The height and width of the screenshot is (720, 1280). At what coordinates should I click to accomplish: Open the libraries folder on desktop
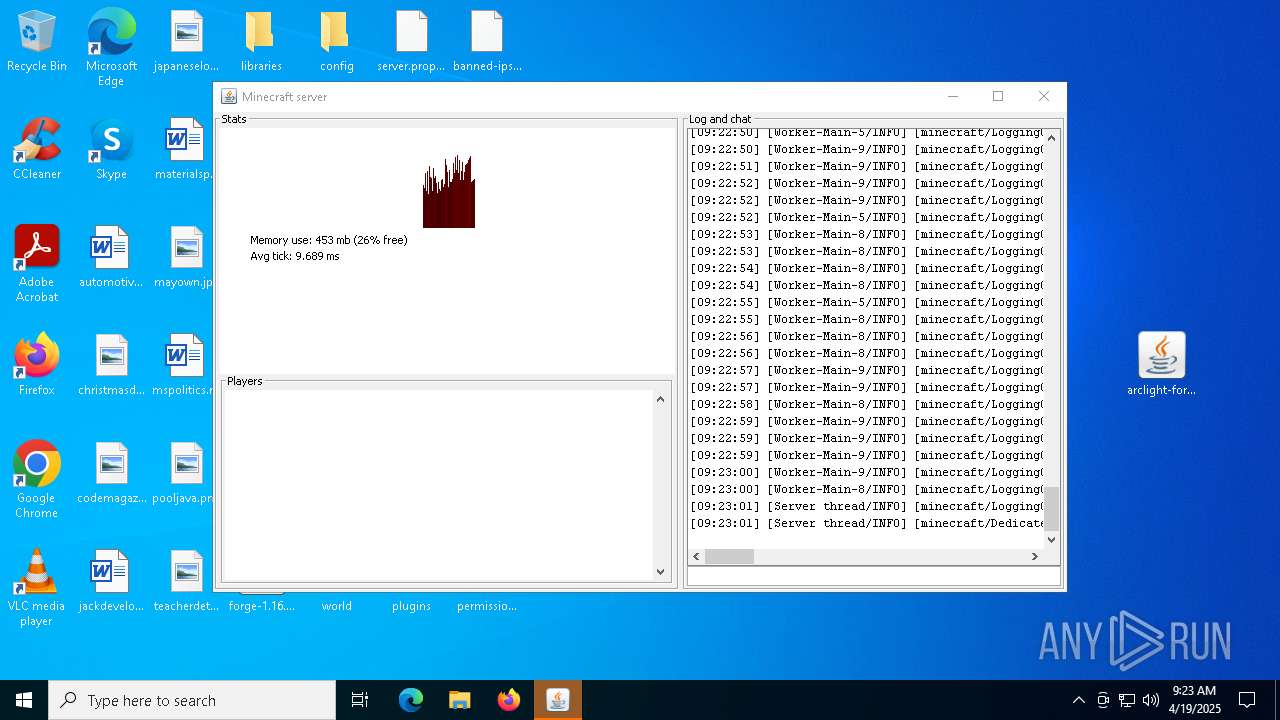[x=261, y=41]
